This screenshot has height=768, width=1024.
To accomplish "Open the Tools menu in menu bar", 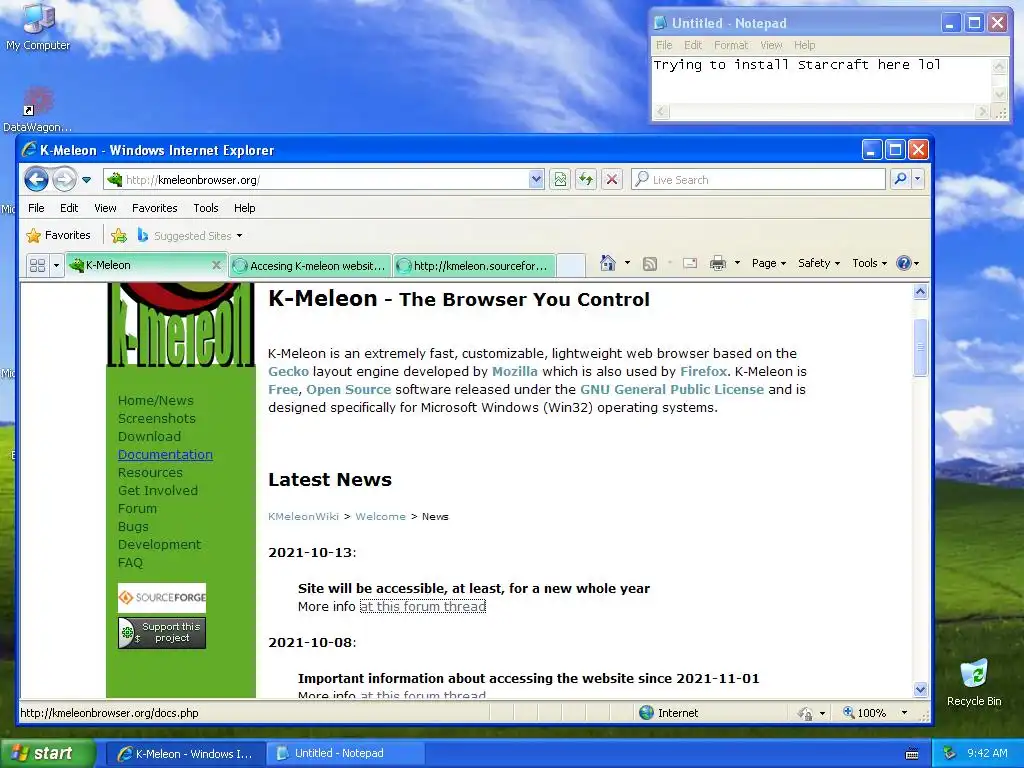I will pyautogui.click(x=206, y=208).
